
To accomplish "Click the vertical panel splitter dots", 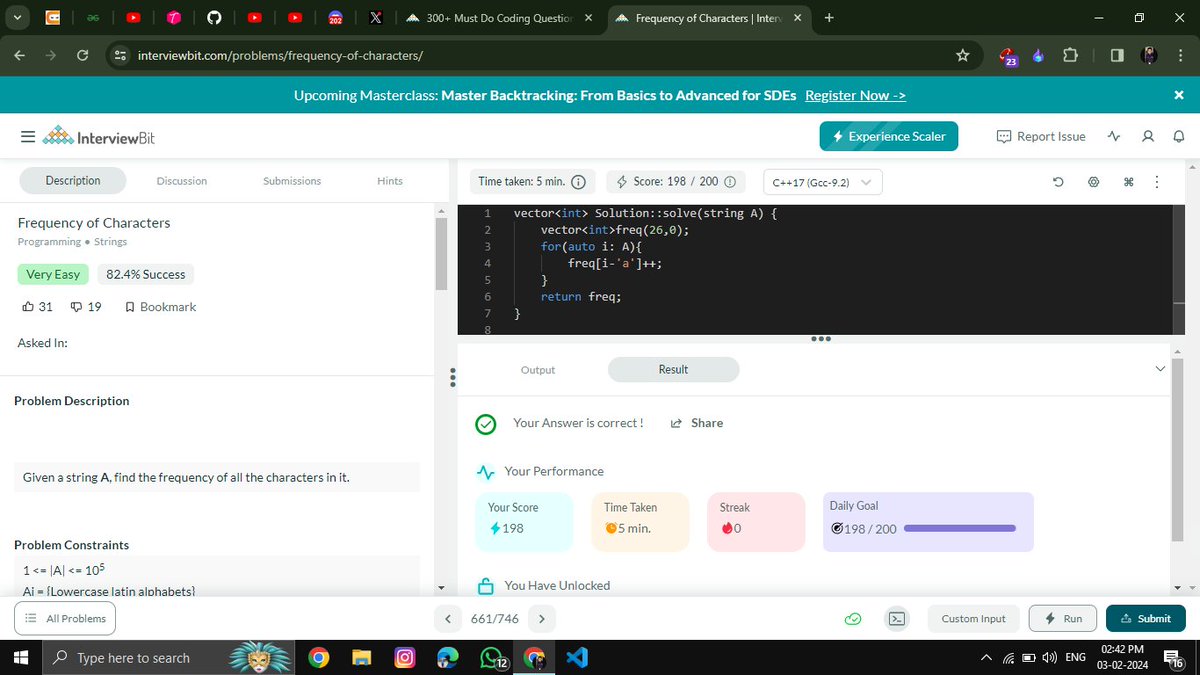I will pos(453,378).
